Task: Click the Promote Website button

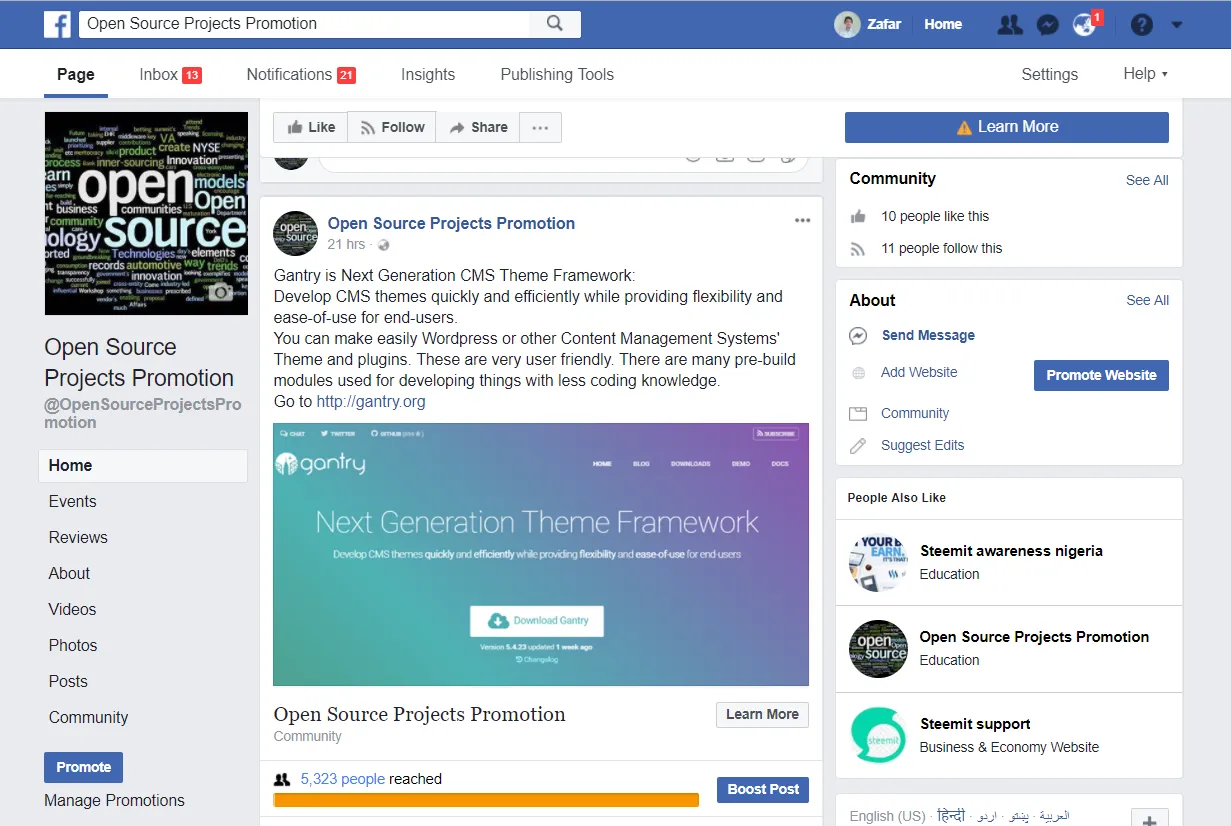Action: click(1101, 375)
